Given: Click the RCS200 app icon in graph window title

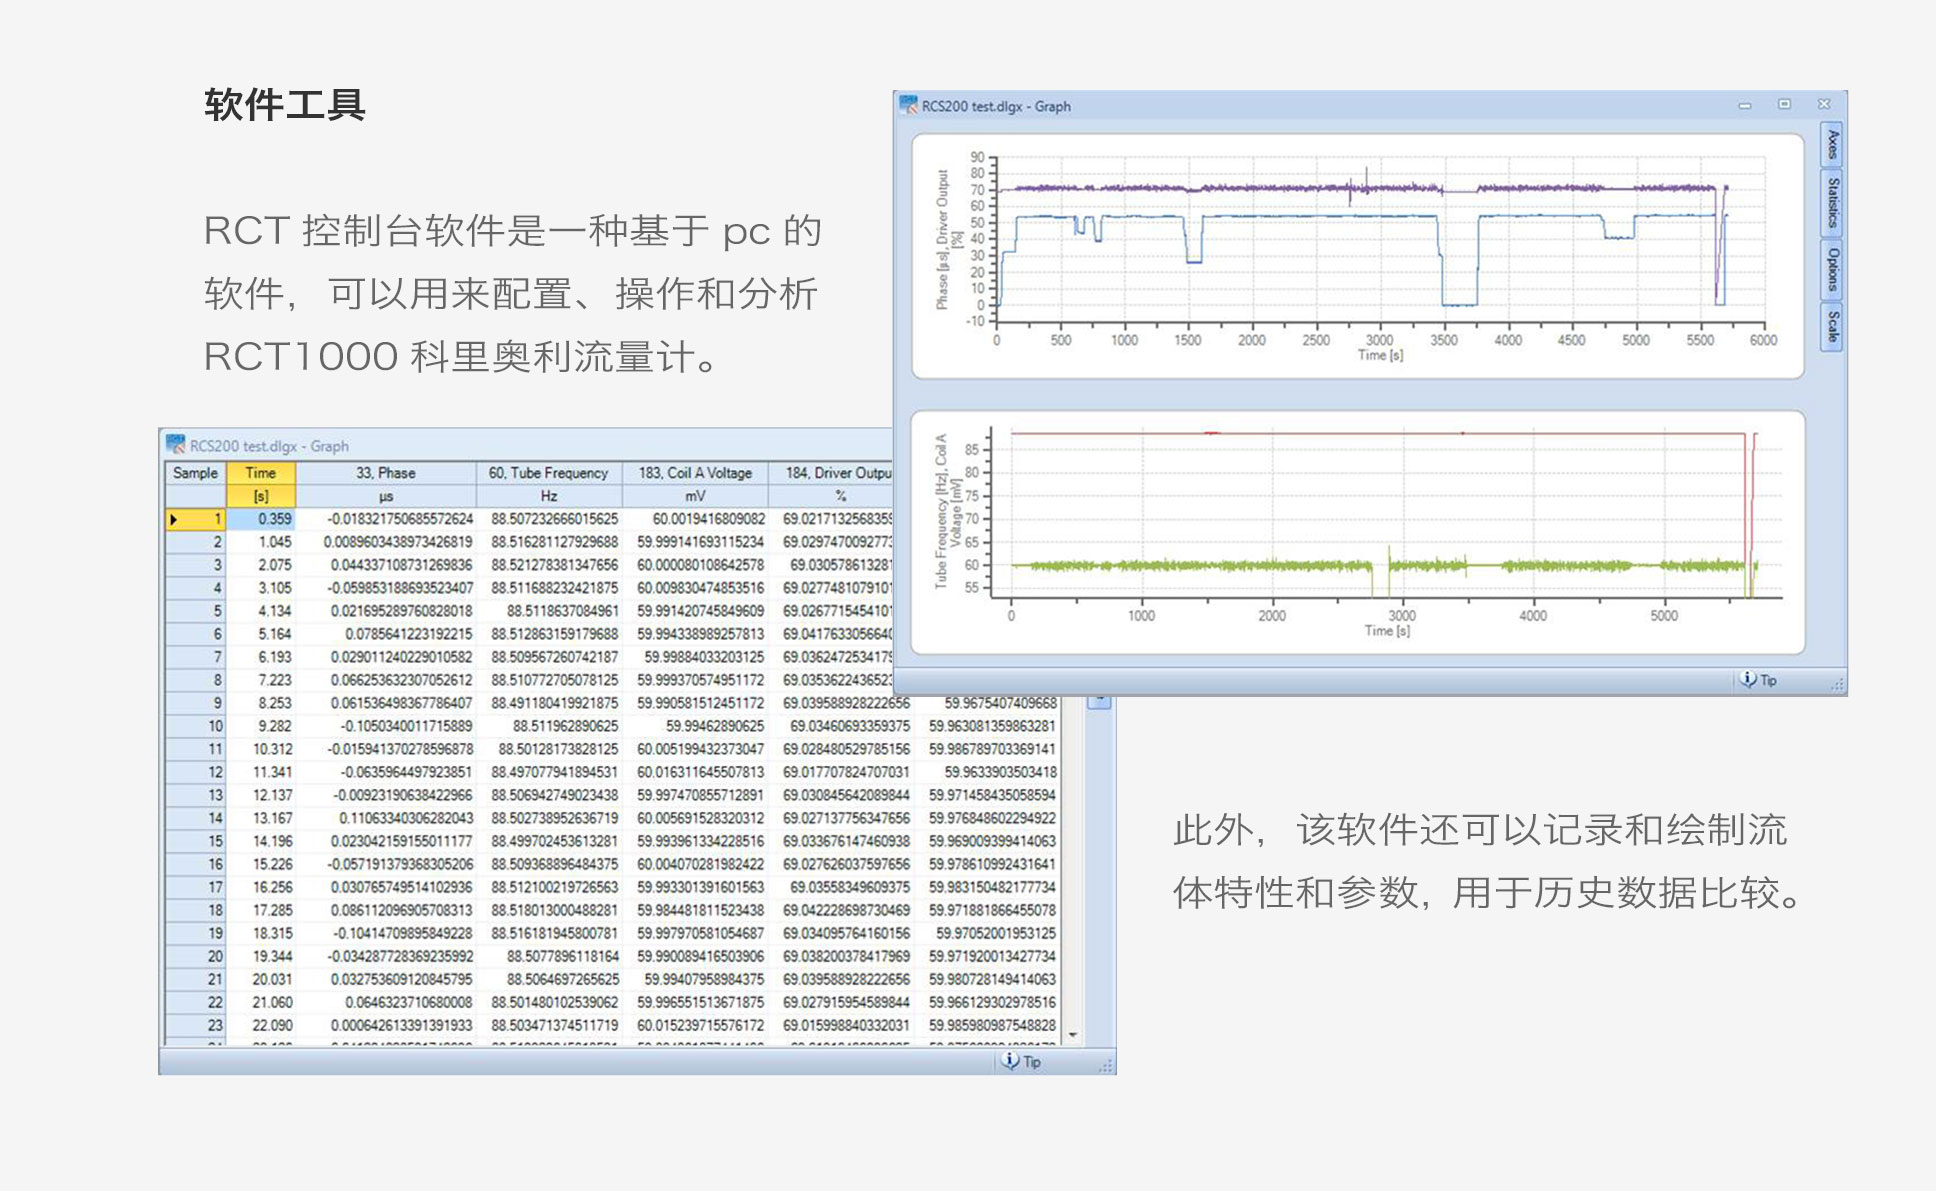Looking at the screenshot, I should 908,105.
